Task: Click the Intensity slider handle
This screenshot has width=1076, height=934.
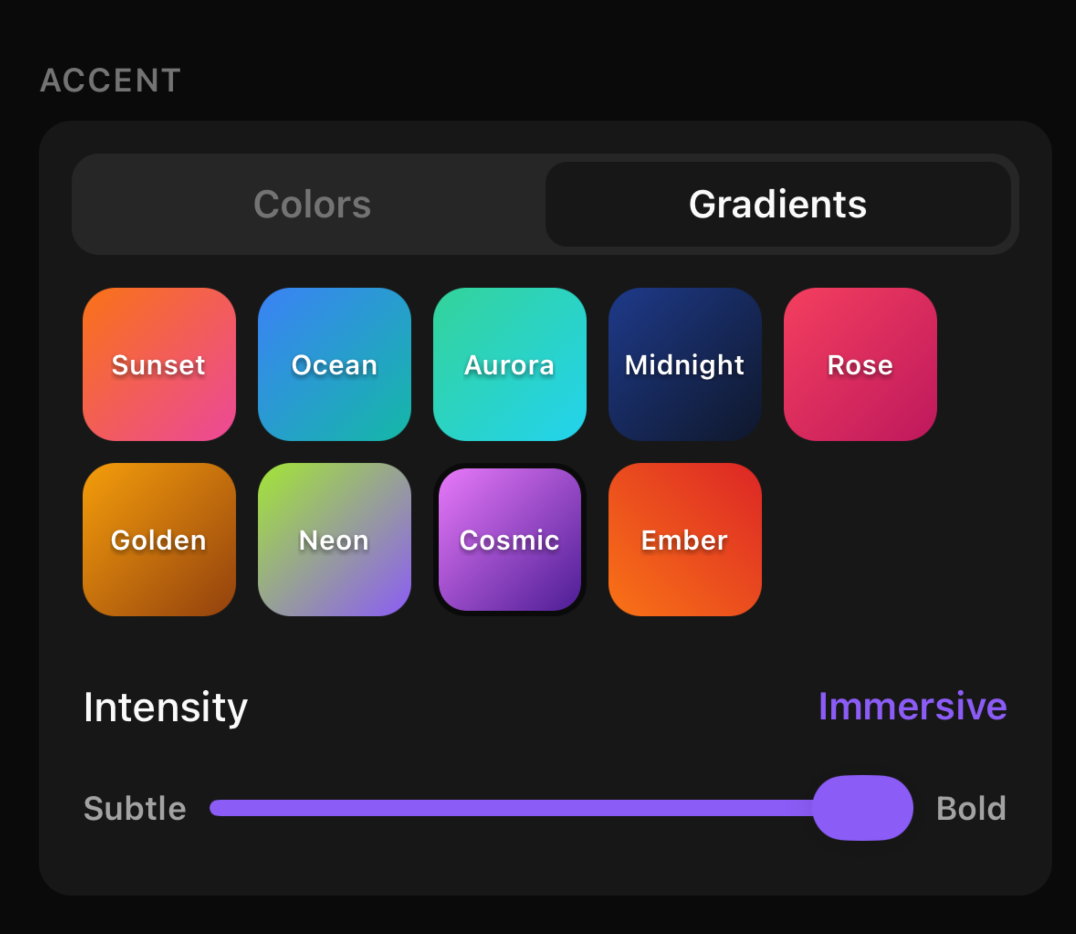Action: coord(862,808)
